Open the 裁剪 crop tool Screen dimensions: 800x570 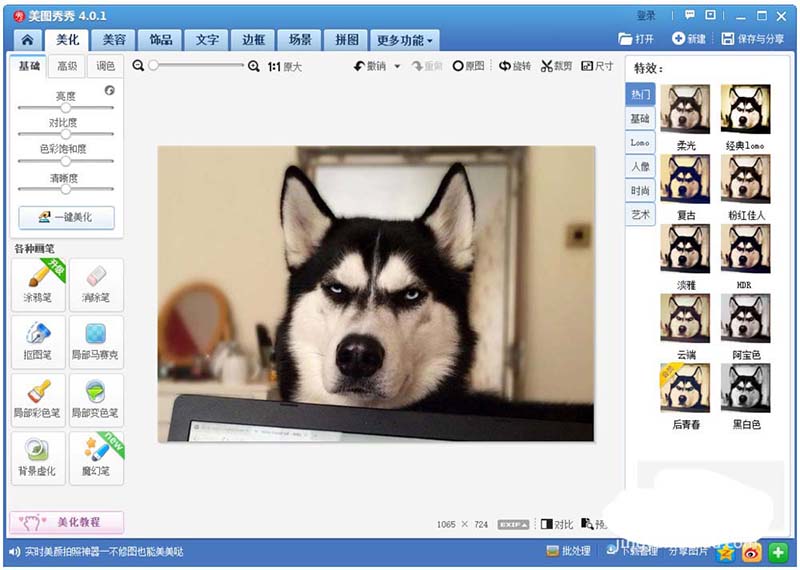click(556, 66)
